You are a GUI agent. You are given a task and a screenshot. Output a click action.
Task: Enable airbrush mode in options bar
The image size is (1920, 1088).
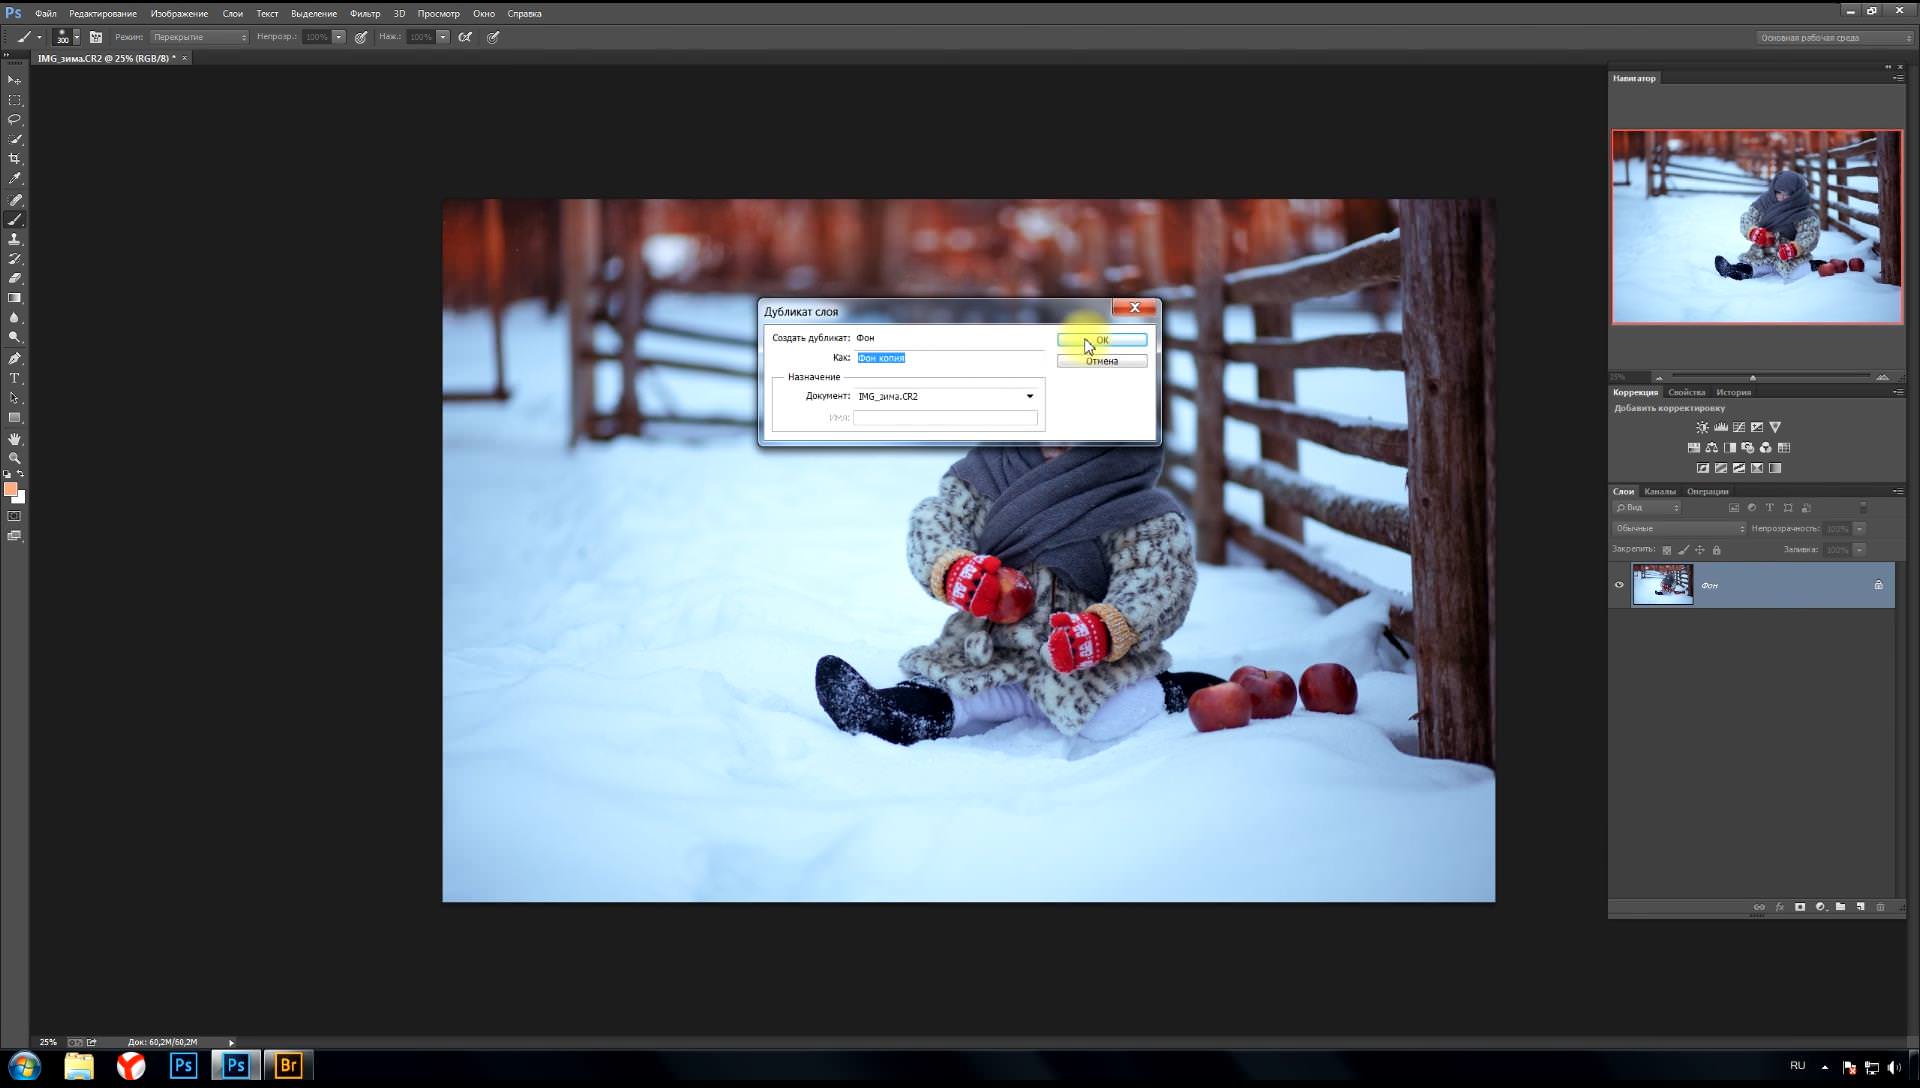(465, 37)
